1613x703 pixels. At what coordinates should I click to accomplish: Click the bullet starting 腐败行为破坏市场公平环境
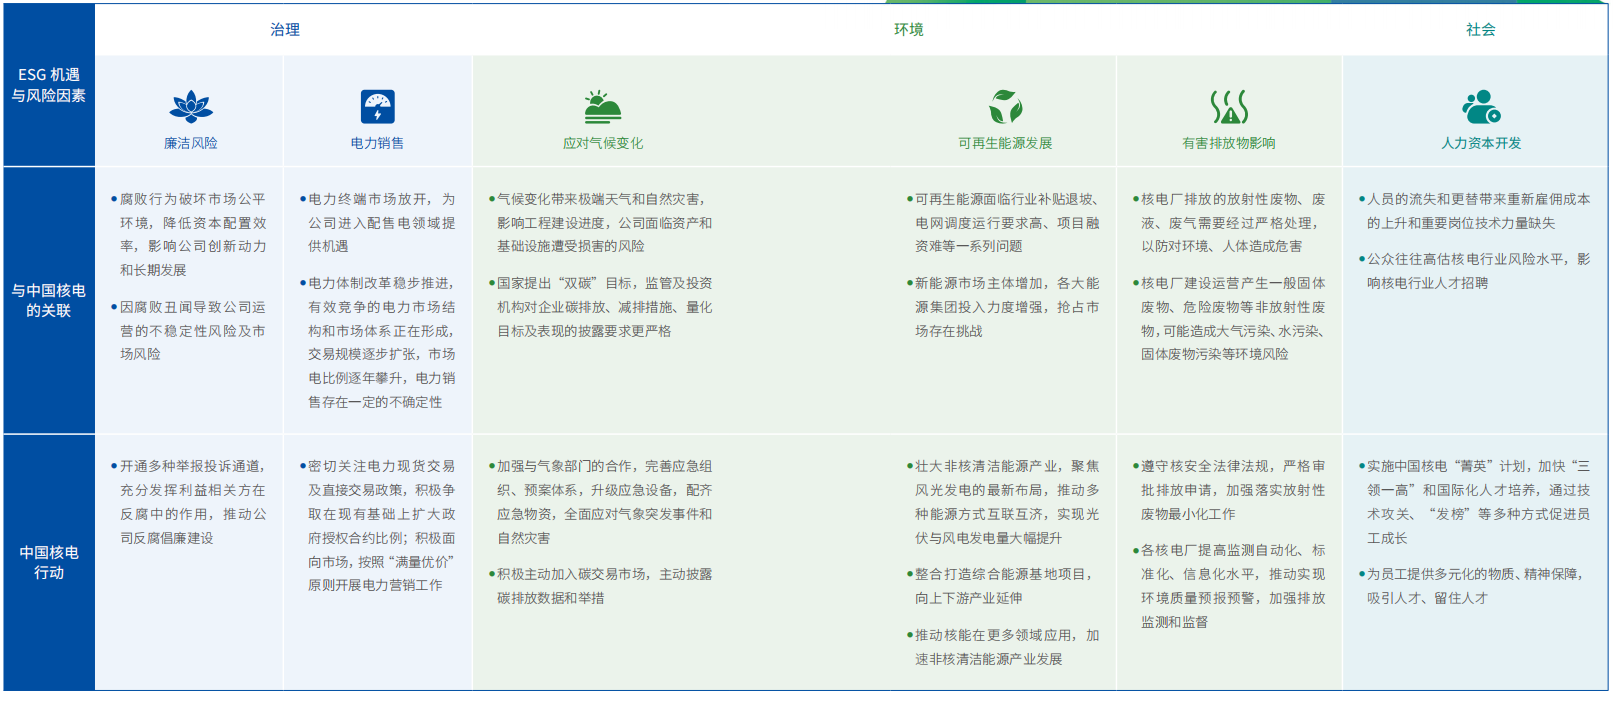[189, 234]
